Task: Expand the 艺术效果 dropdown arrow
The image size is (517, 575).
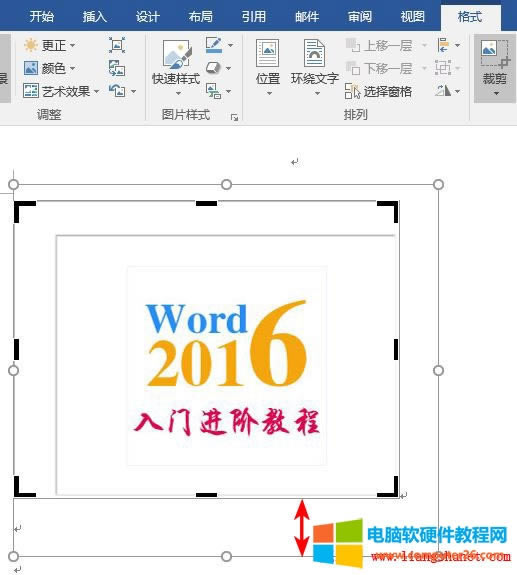Action: (x=96, y=91)
